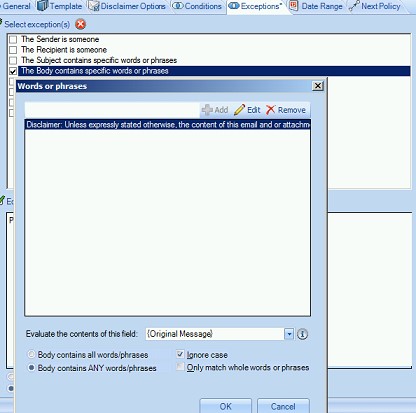Click the Template tab icon
The height and width of the screenshot is (413, 416).
coord(42,6)
